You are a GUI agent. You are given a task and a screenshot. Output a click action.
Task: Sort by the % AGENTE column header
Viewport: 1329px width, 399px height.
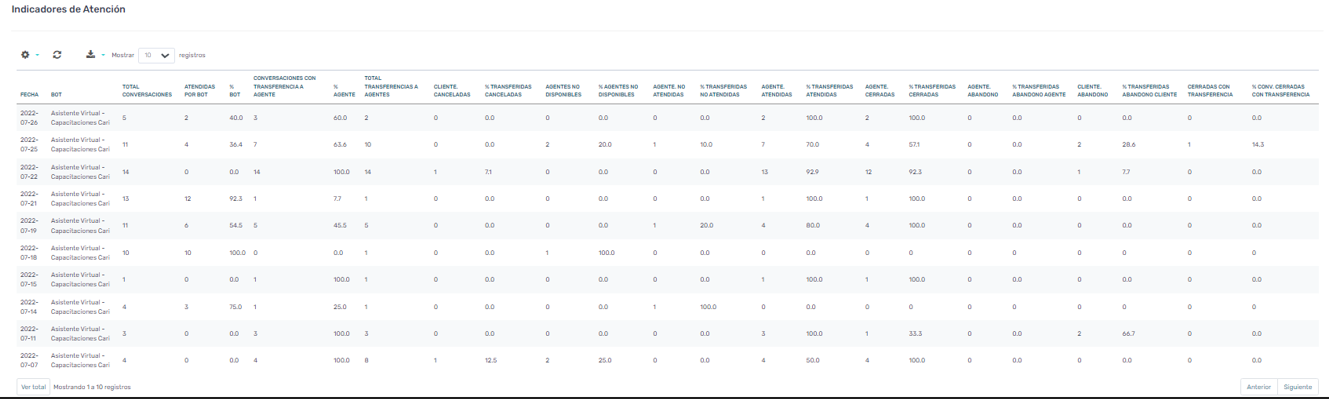point(344,90)
